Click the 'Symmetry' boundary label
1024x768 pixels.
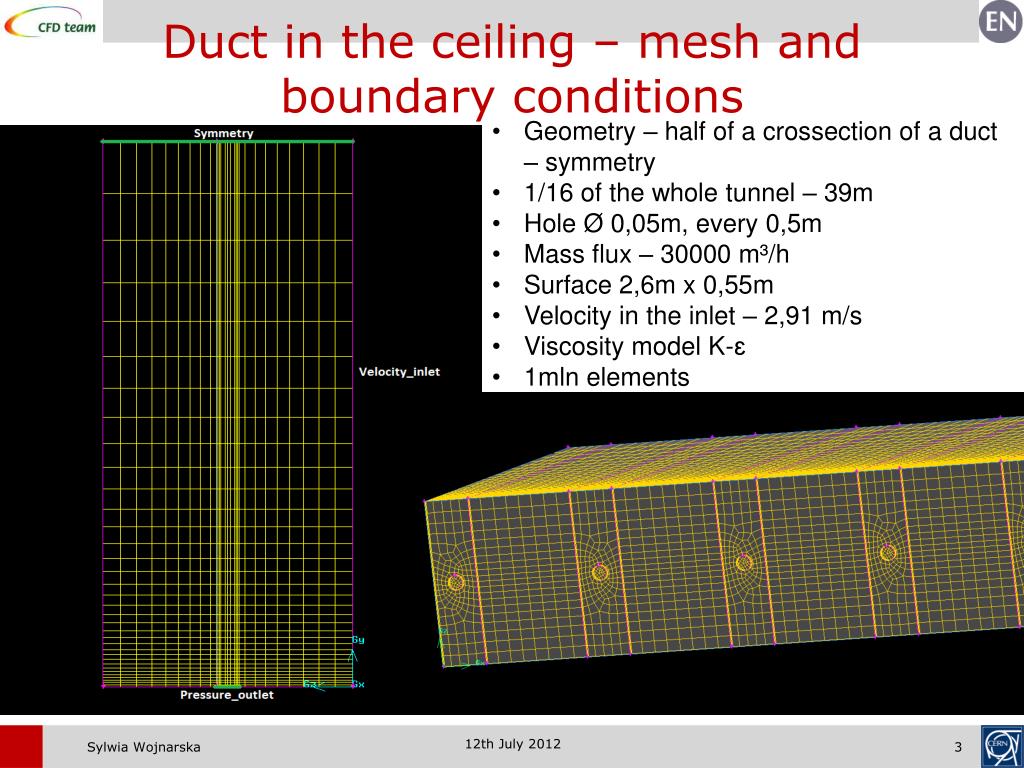click(x=223, y=133)
